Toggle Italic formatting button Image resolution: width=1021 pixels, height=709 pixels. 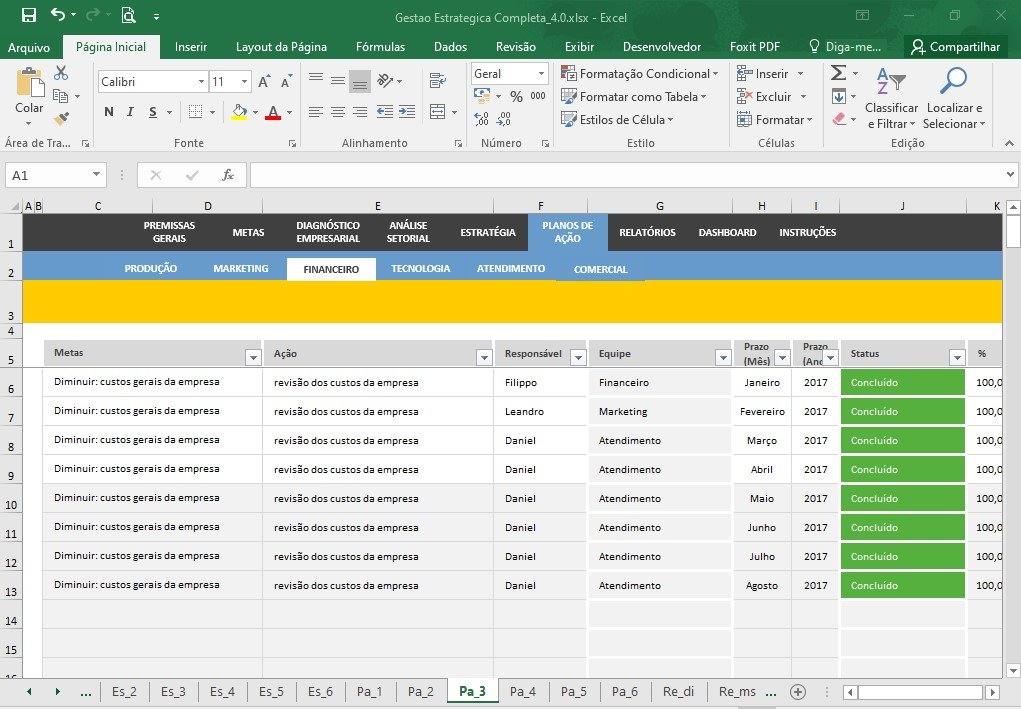[x=130, y=112]
